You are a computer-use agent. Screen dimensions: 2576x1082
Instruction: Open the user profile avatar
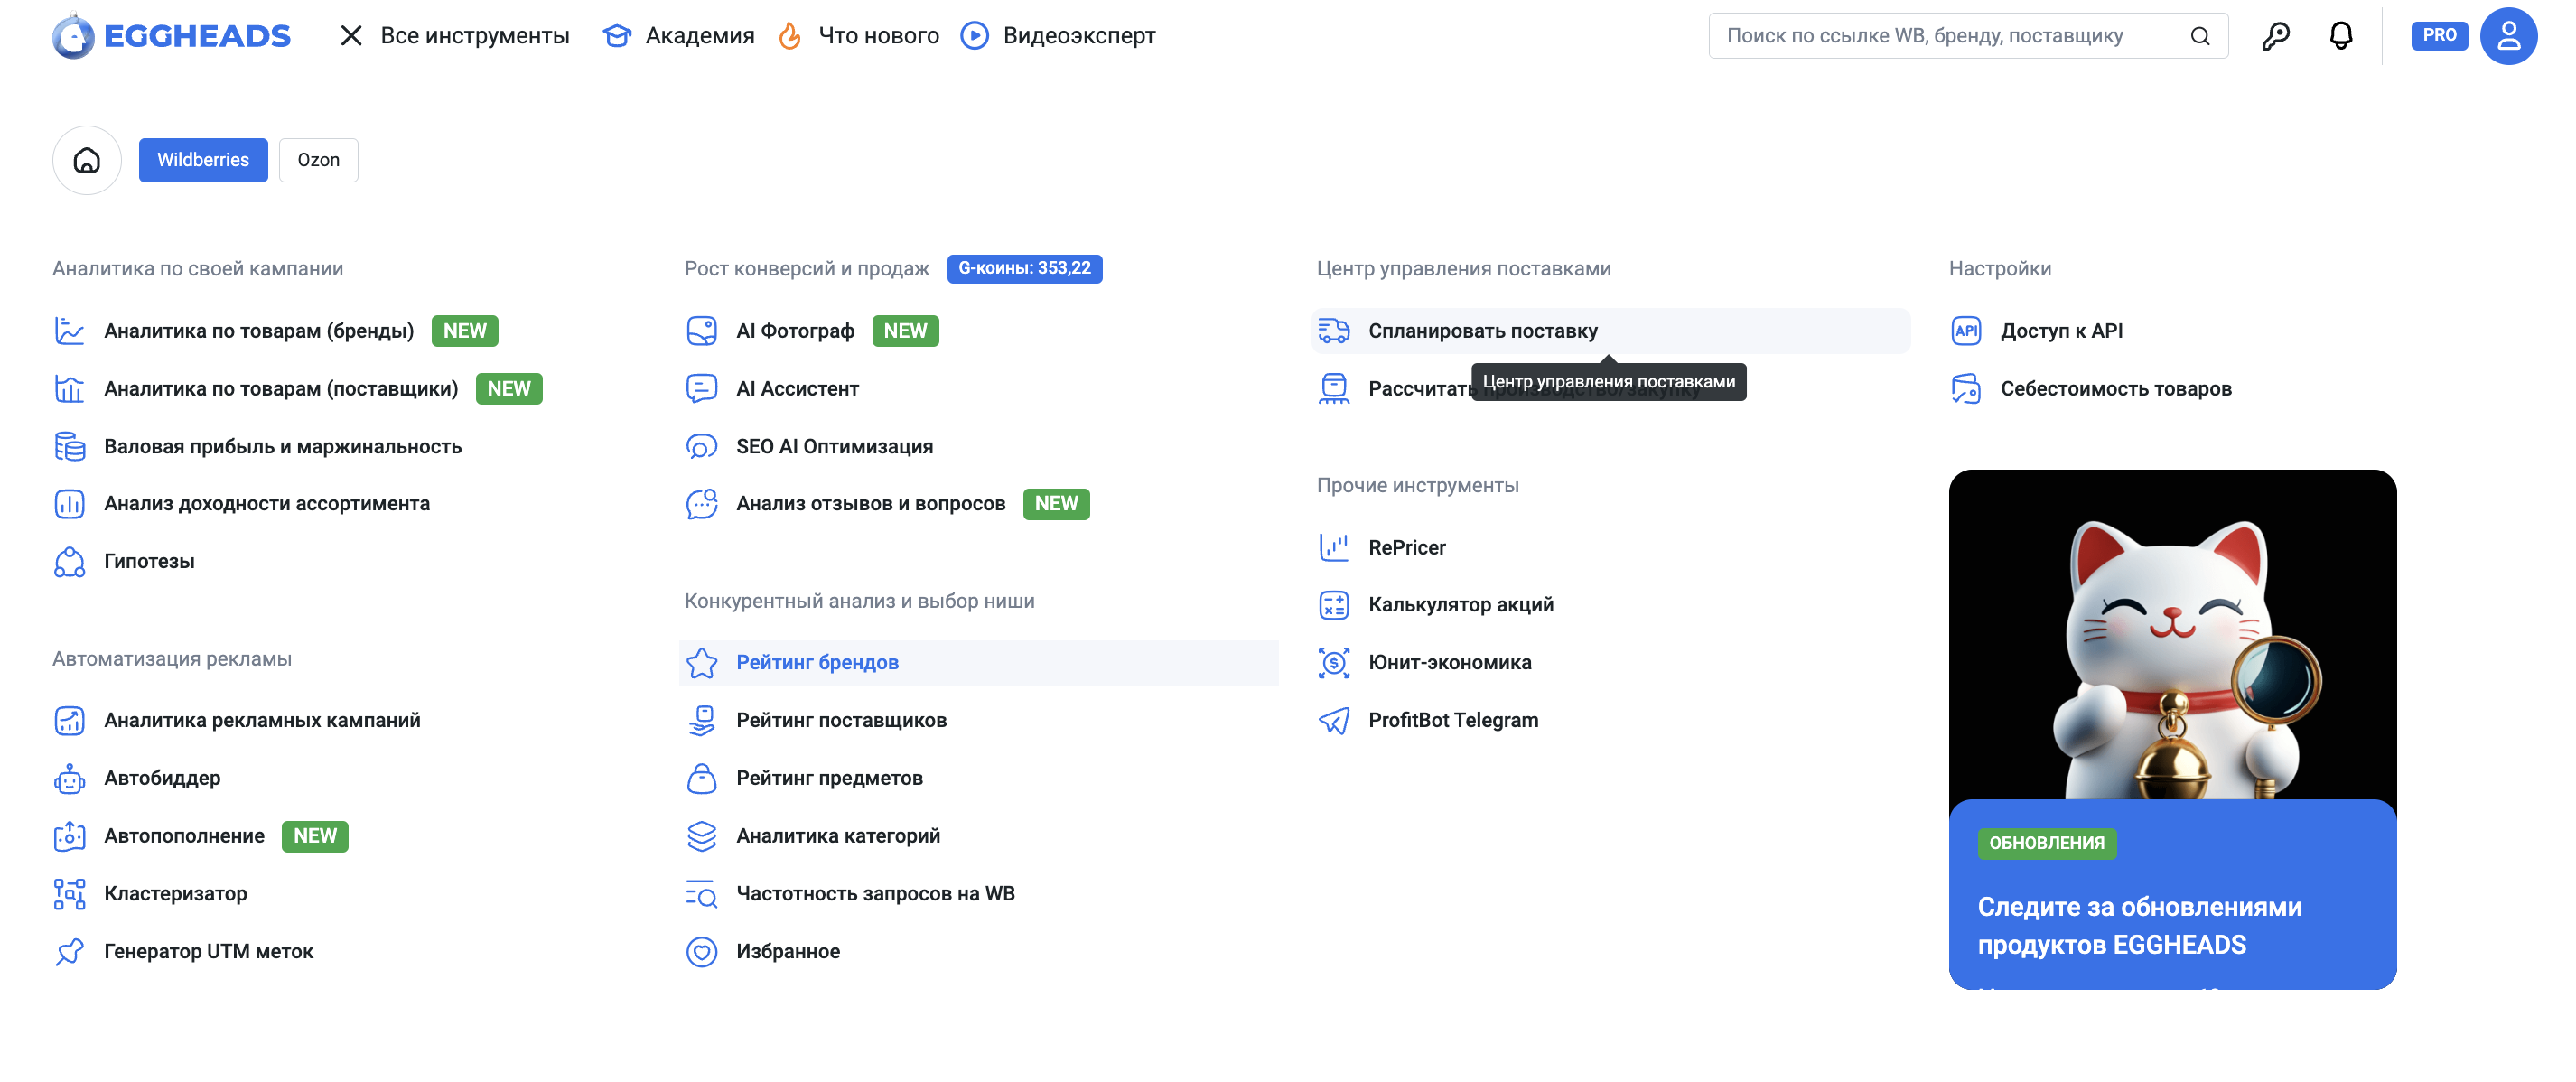[x=2508, y=36]
